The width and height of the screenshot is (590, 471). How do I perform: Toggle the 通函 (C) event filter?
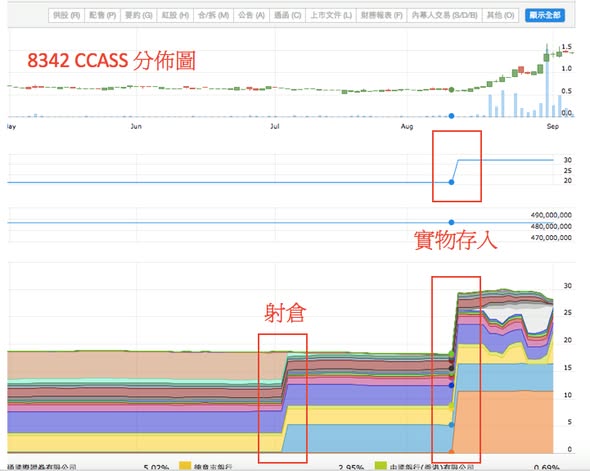tap(287, 15)
